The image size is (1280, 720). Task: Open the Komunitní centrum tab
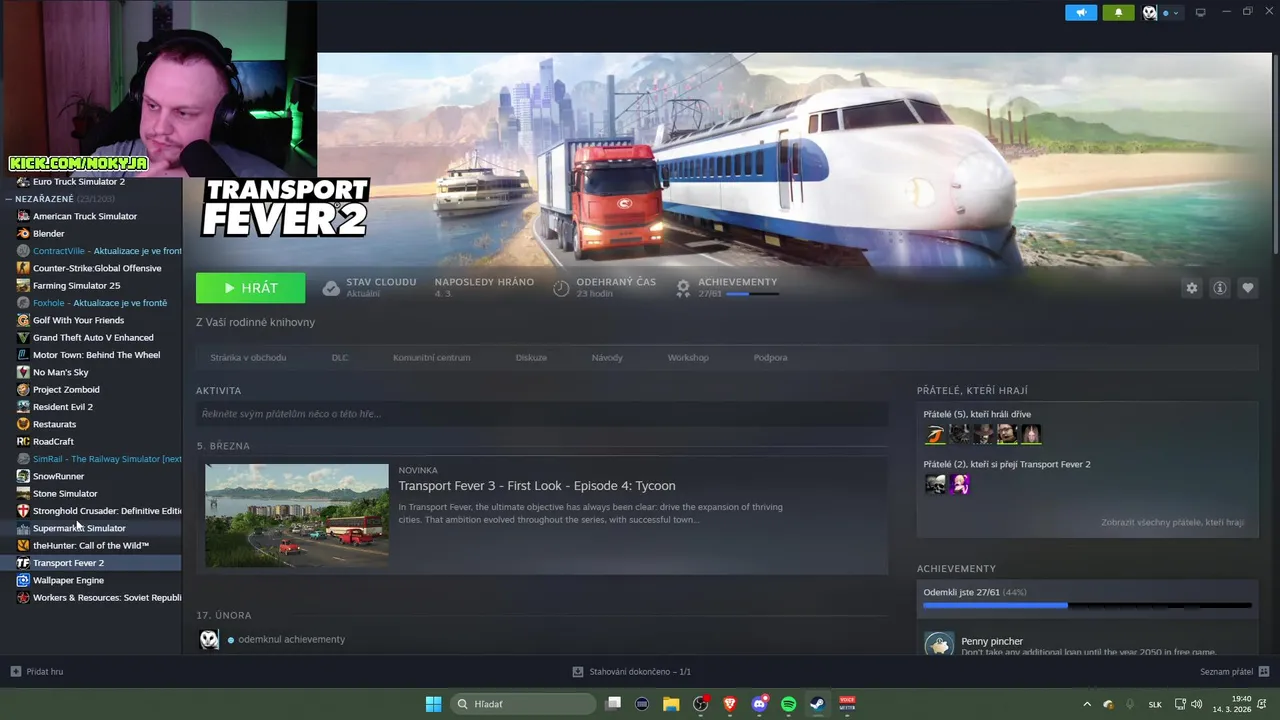tap(431, 358)
